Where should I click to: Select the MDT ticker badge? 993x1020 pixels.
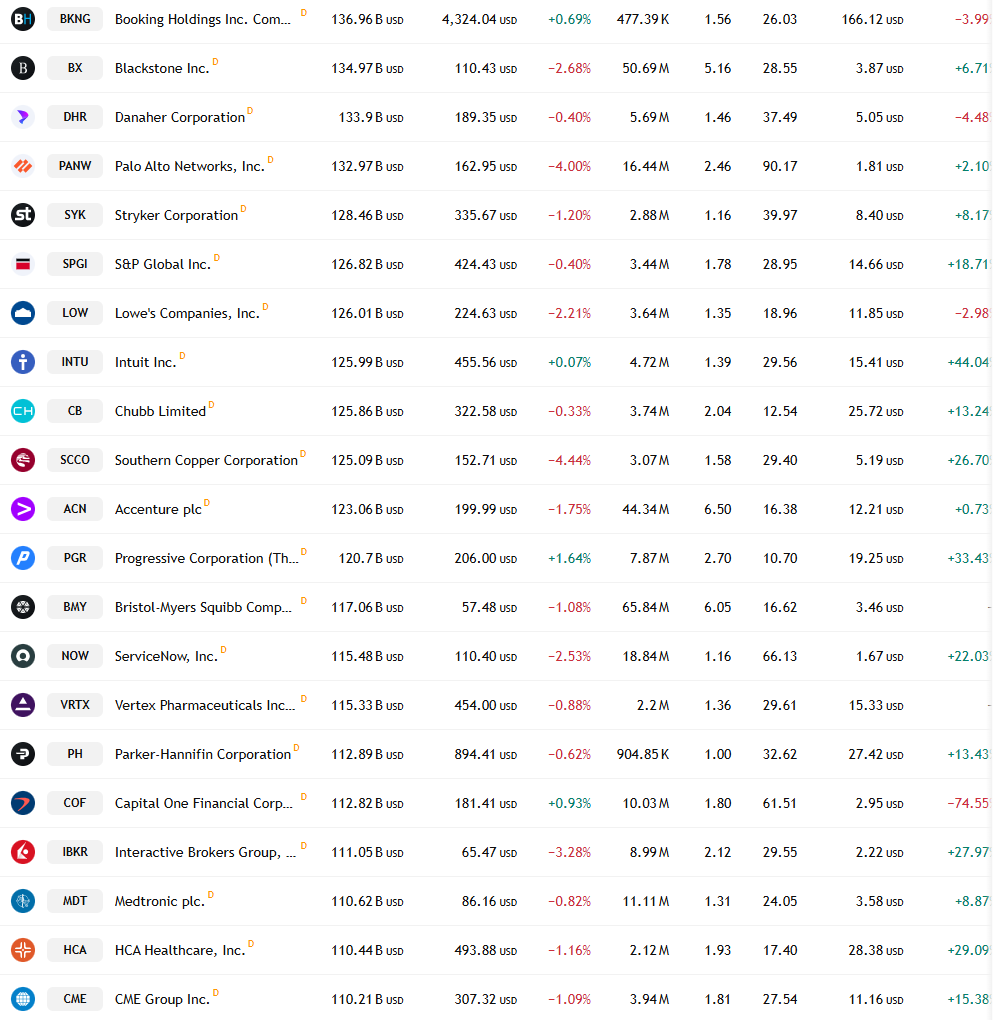click(x=75, y=901)
